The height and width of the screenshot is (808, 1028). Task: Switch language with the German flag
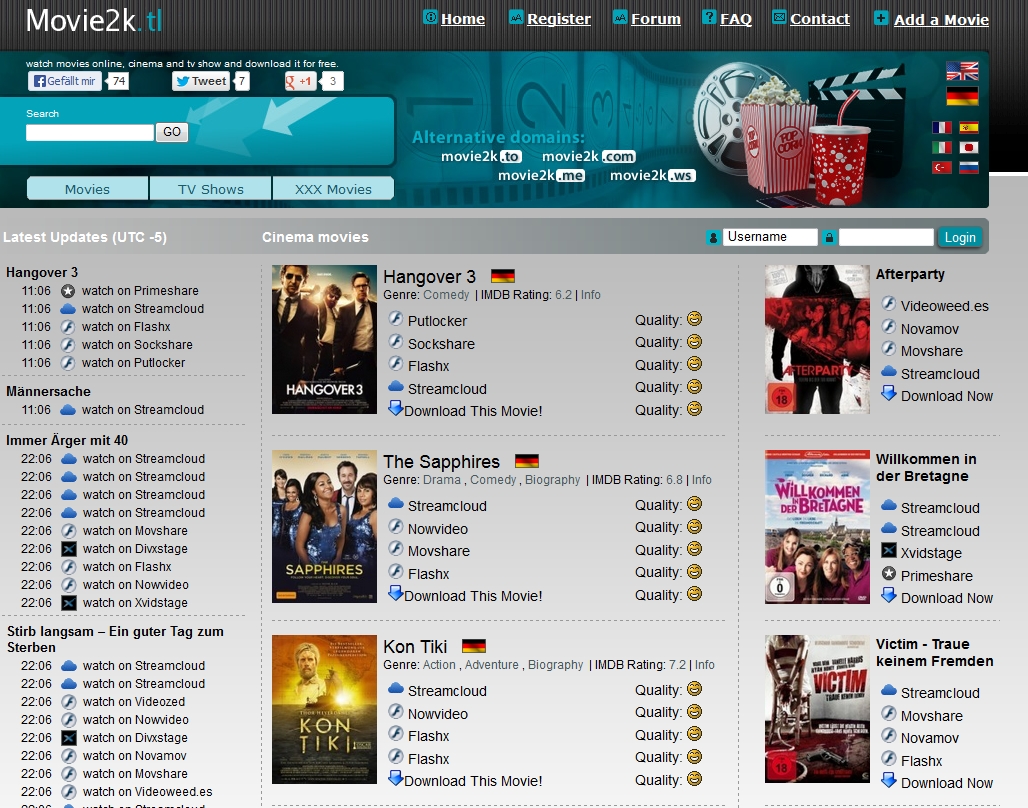tap(962, 96)
